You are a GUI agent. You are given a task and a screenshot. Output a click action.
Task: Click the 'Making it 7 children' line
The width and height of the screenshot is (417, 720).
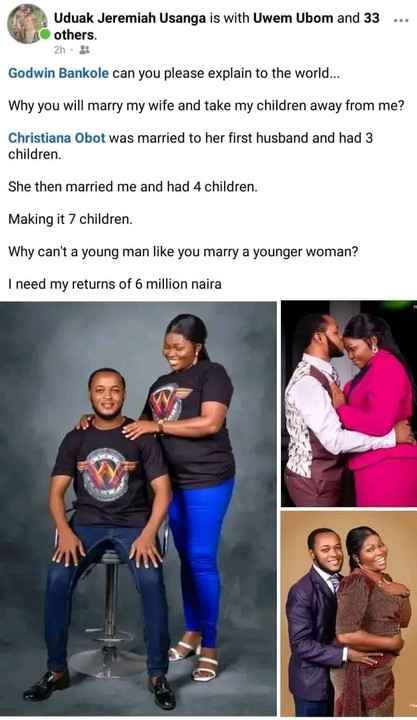[70, 219]
